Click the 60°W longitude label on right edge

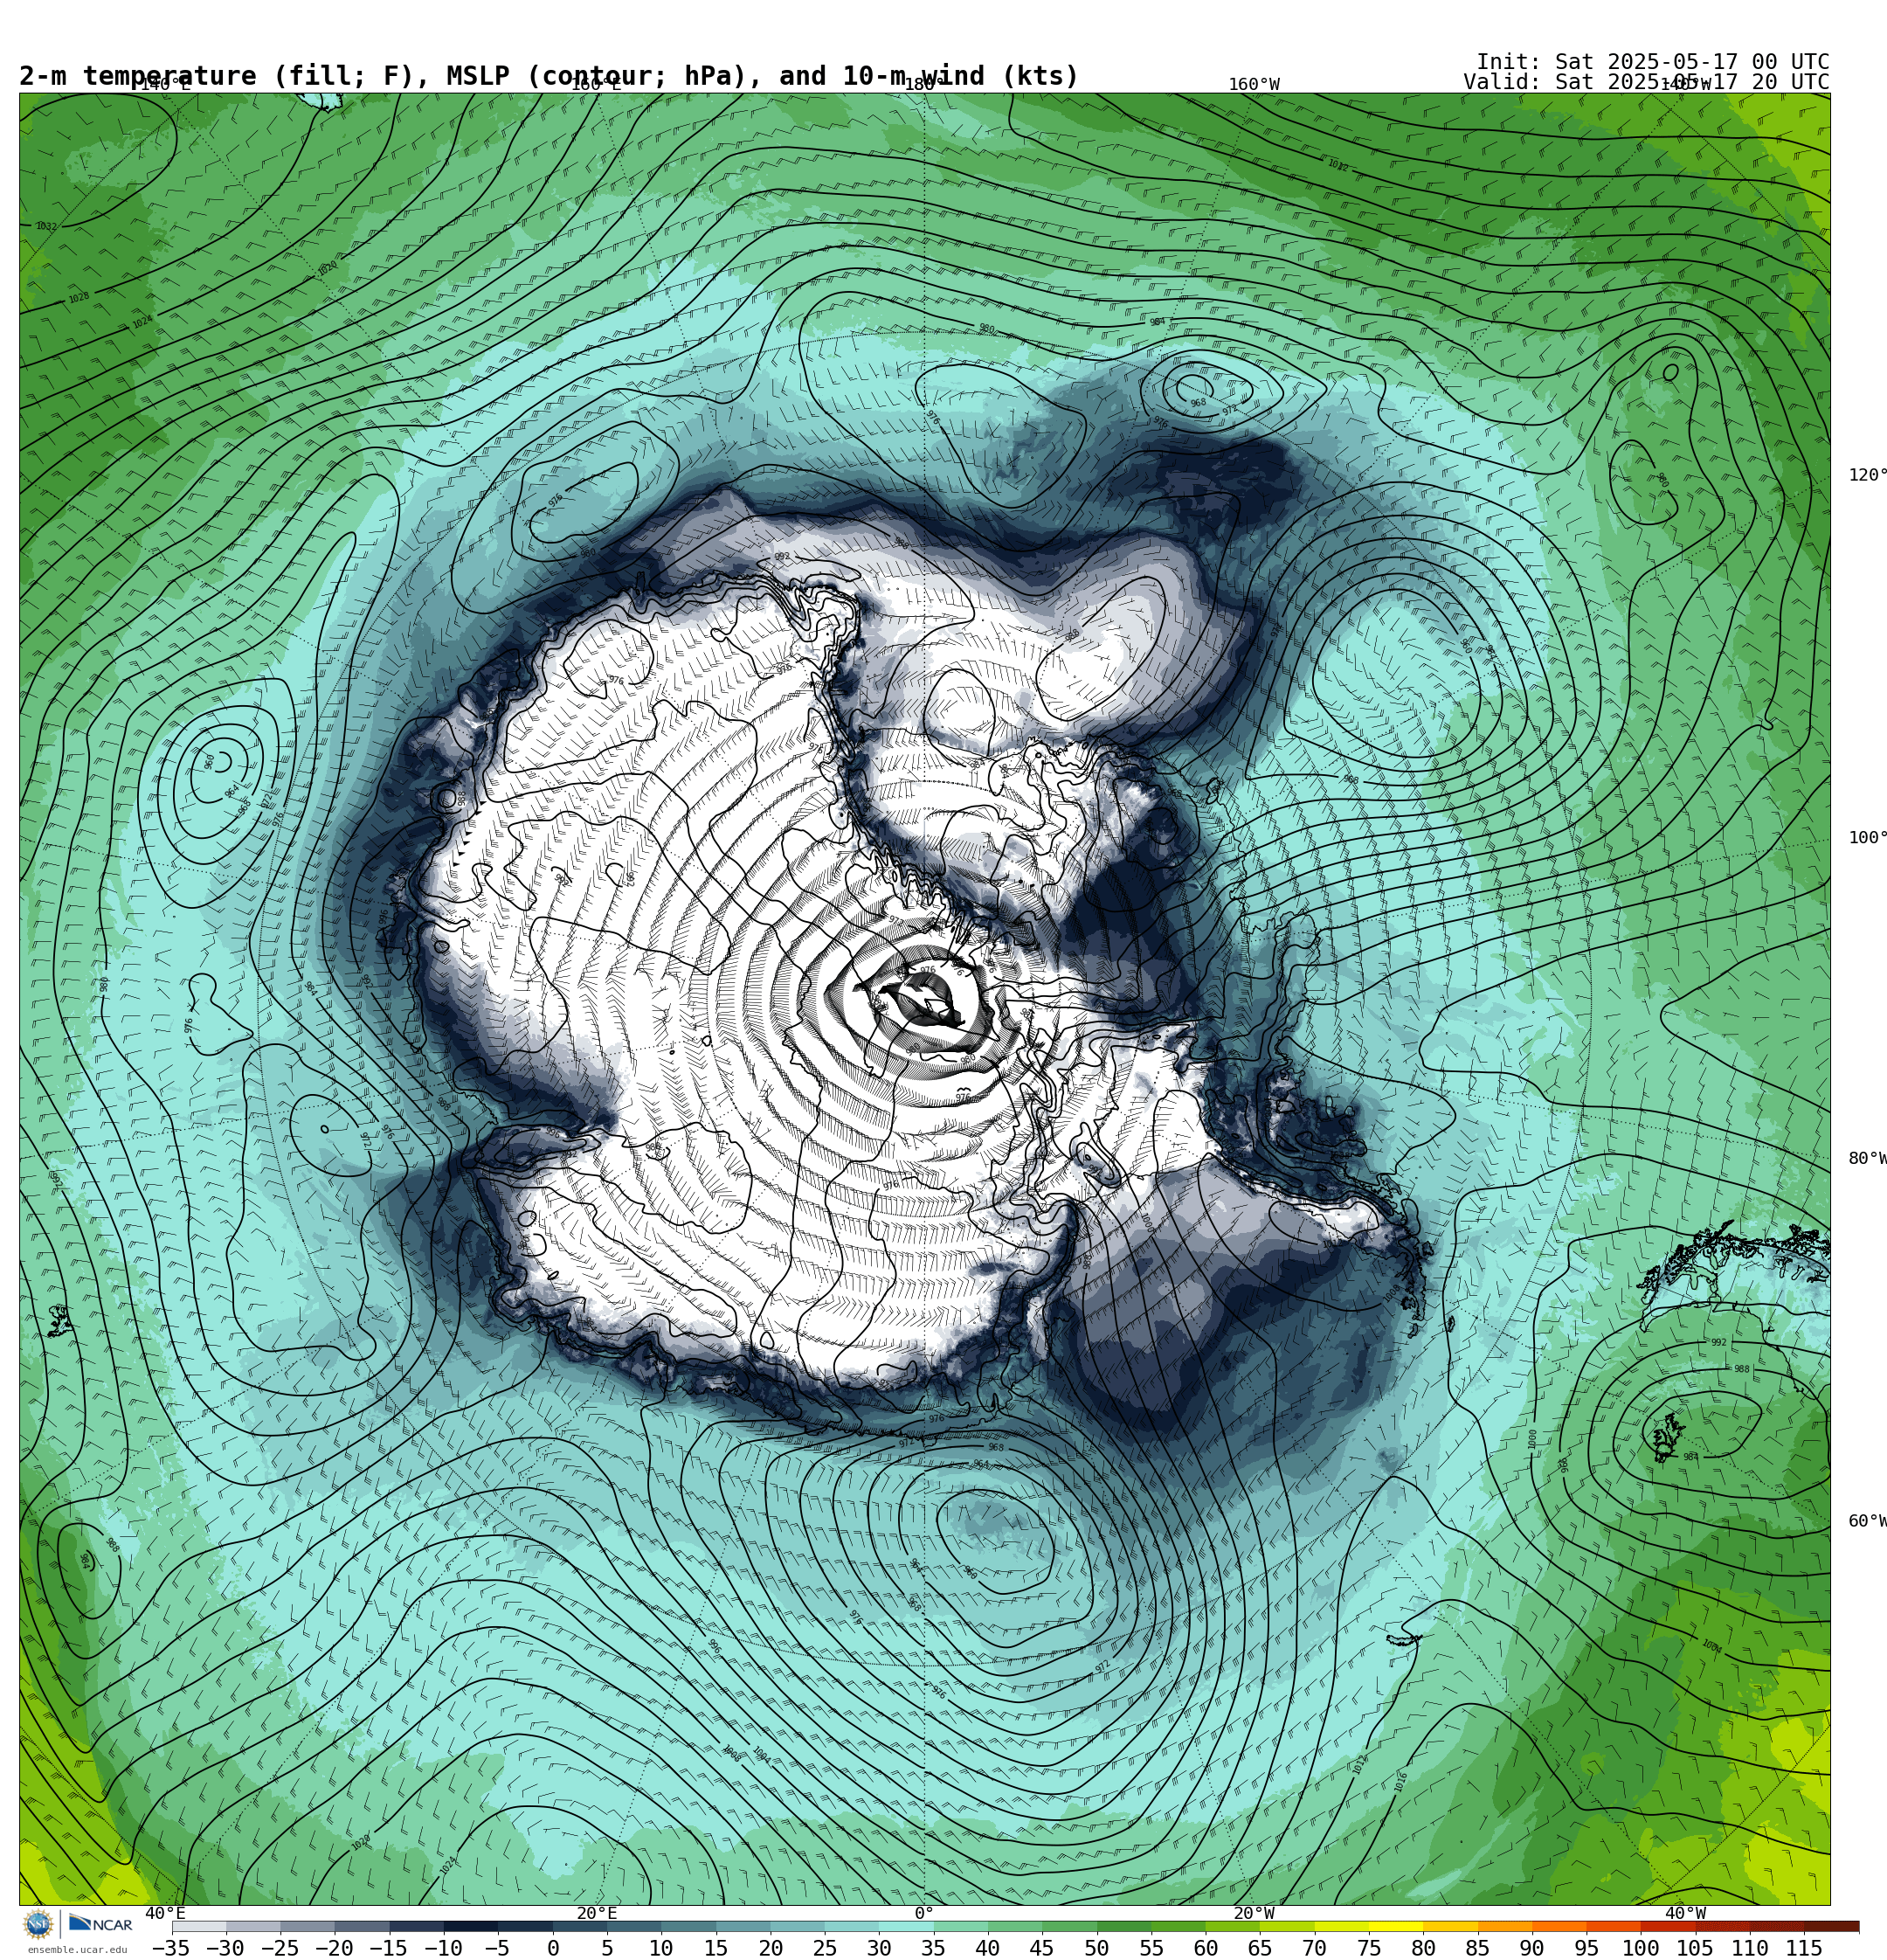(1867, 1521)
